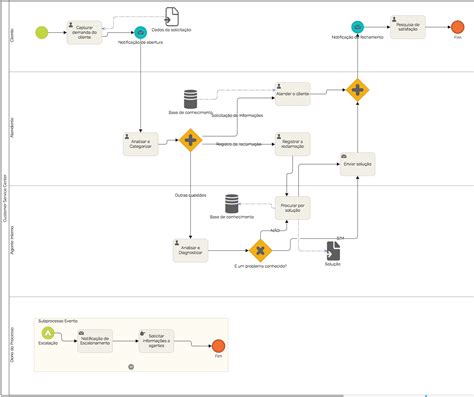Image resolution: width=474 pixels, height=397 pixels.
Task: Click the Notificação de abertura message event
Action: point(140,32)
